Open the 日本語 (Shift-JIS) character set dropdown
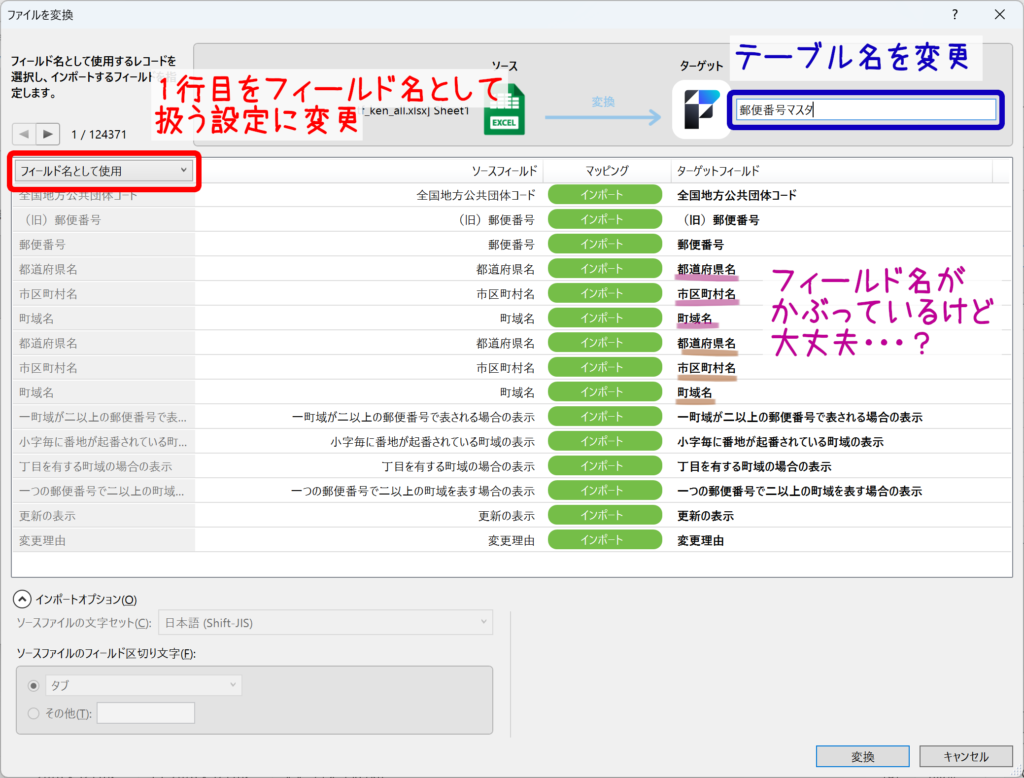Image resolution: width=1024 pixels, height=778 pixels. (x=326, y=623)
